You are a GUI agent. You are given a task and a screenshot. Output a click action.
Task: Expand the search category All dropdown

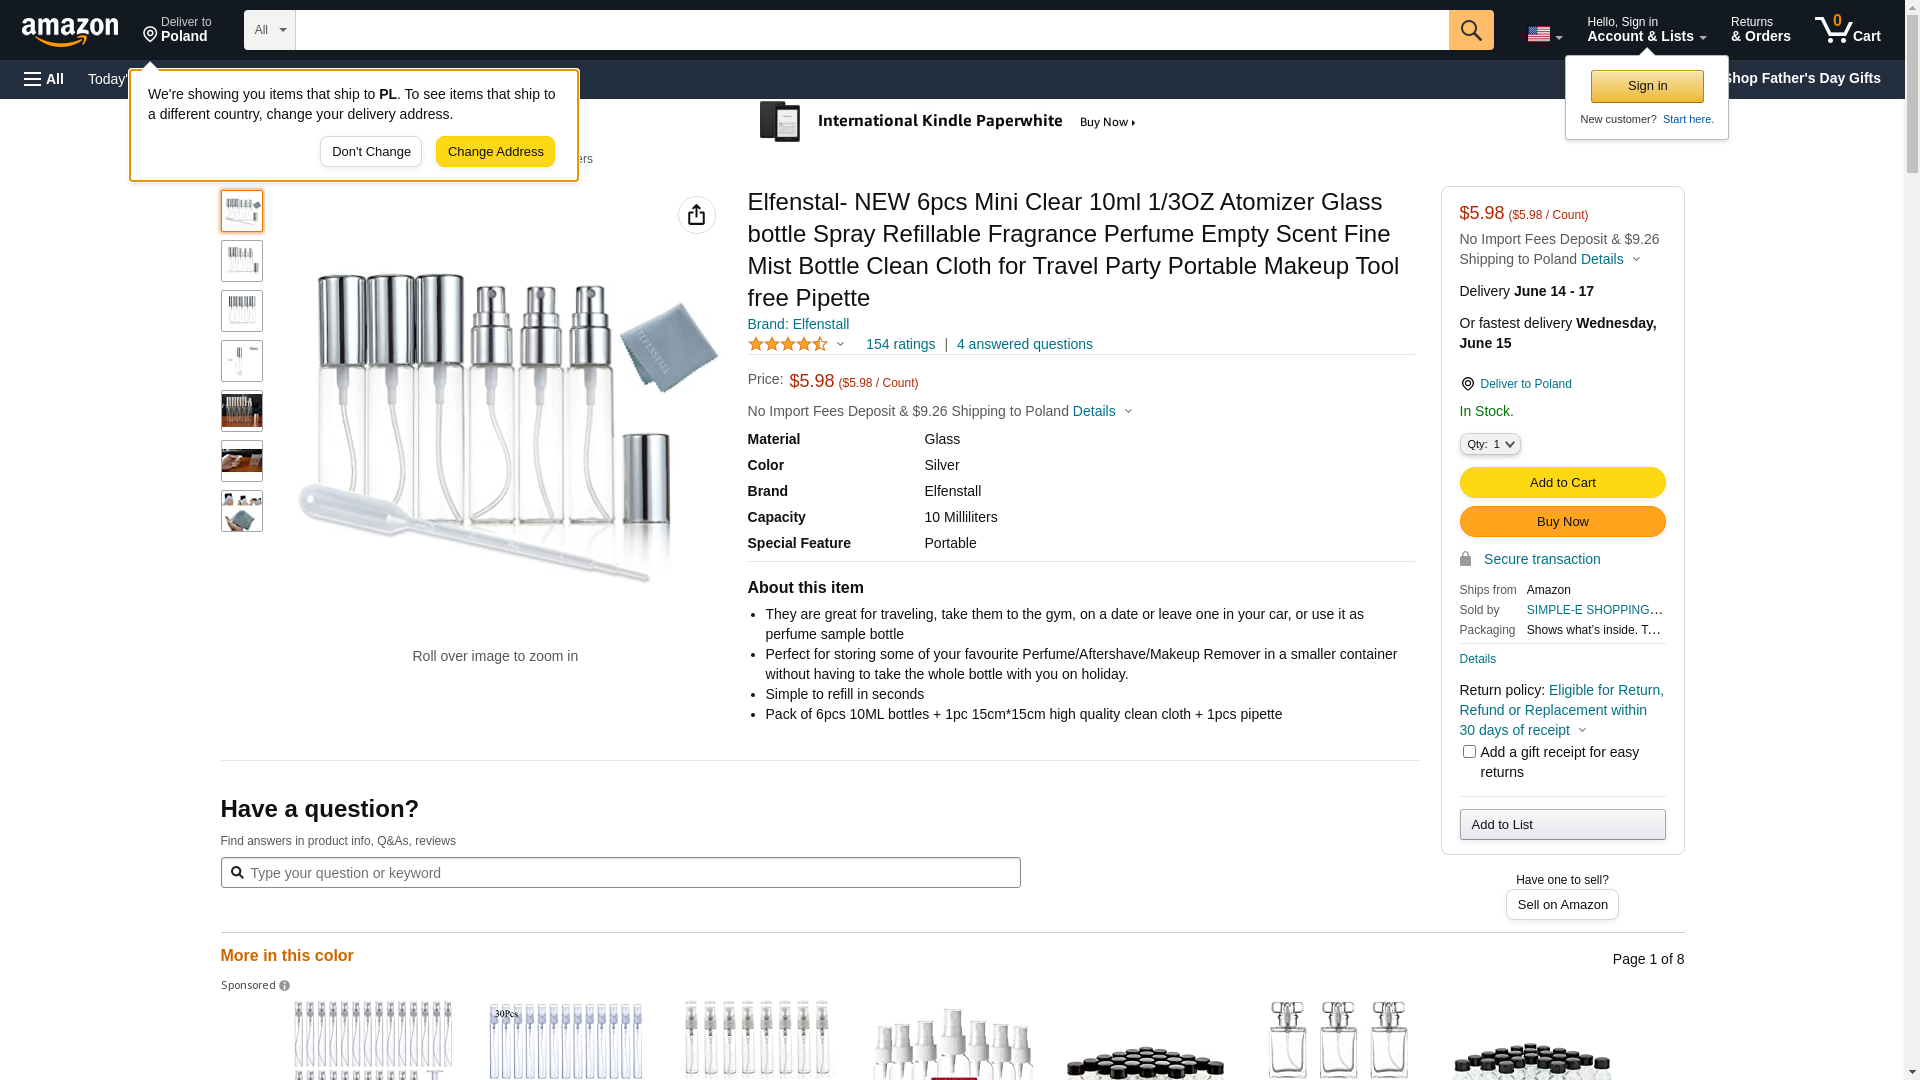[269, 30]
